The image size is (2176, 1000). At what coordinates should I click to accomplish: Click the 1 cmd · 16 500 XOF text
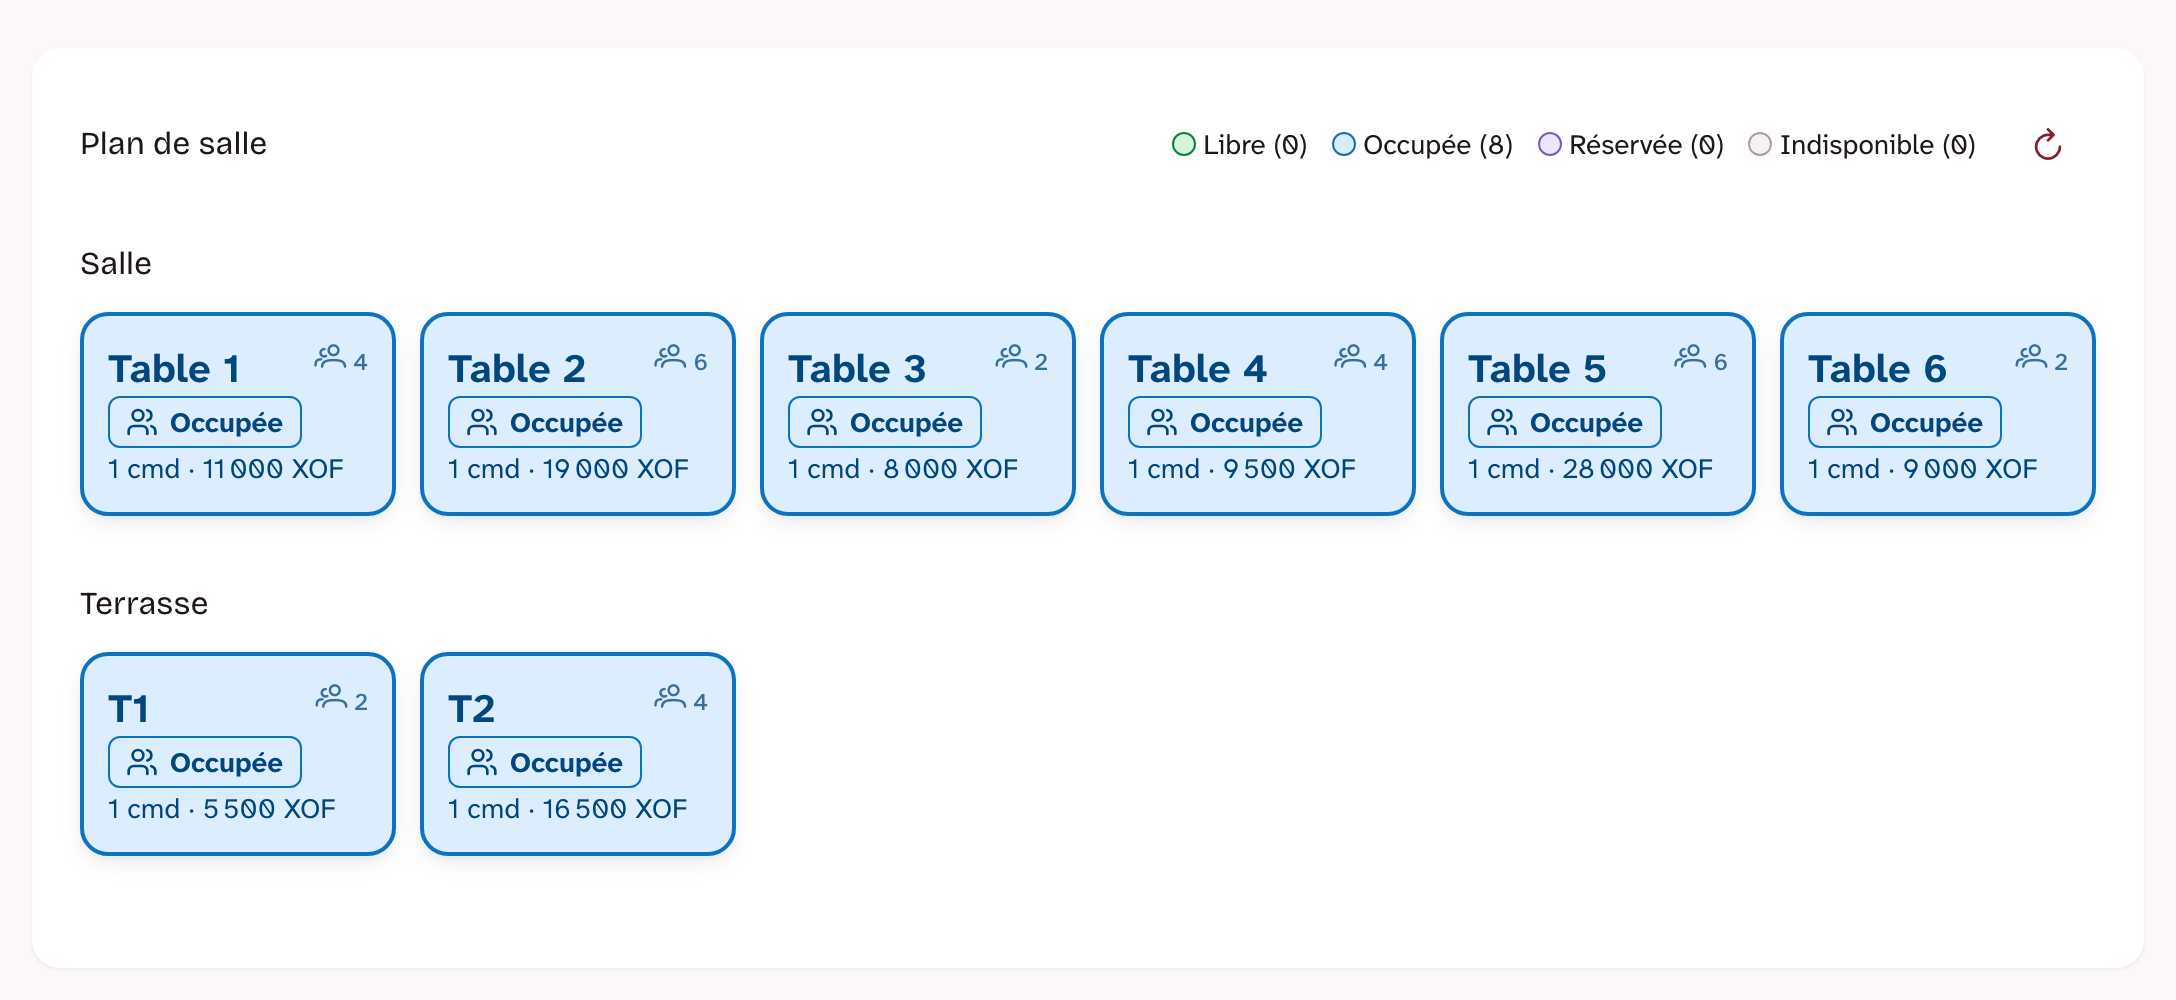pos(568,809)
